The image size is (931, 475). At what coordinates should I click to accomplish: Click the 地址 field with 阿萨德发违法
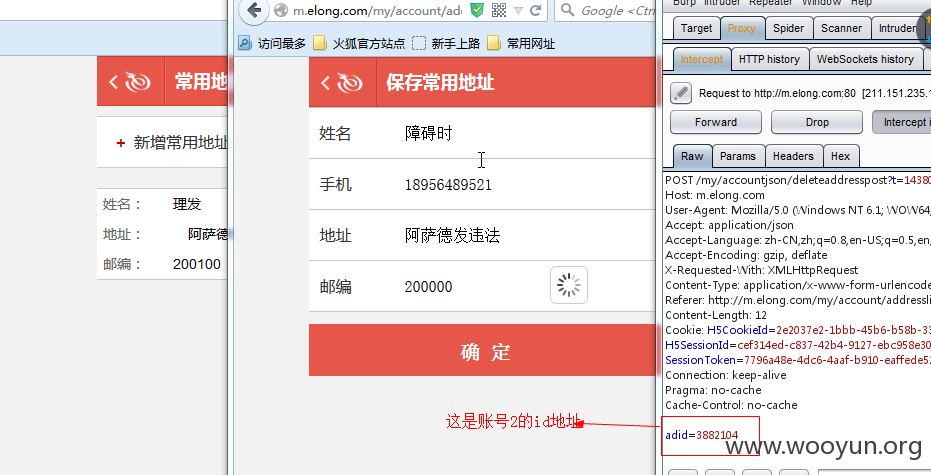[482, 236]
